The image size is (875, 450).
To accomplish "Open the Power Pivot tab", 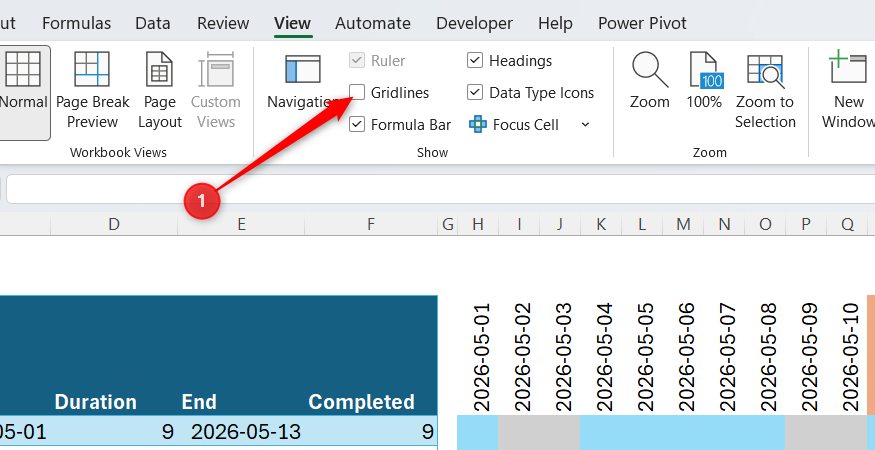I will pyautogui.click(x=642, y=23).
